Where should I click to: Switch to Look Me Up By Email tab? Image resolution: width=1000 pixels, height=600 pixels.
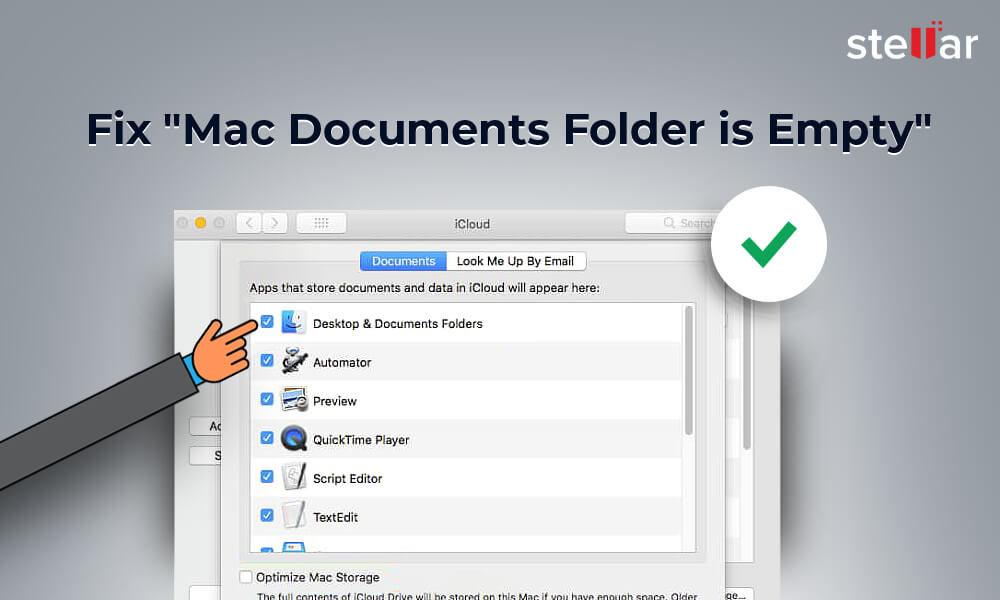click(x=515, y=261)
